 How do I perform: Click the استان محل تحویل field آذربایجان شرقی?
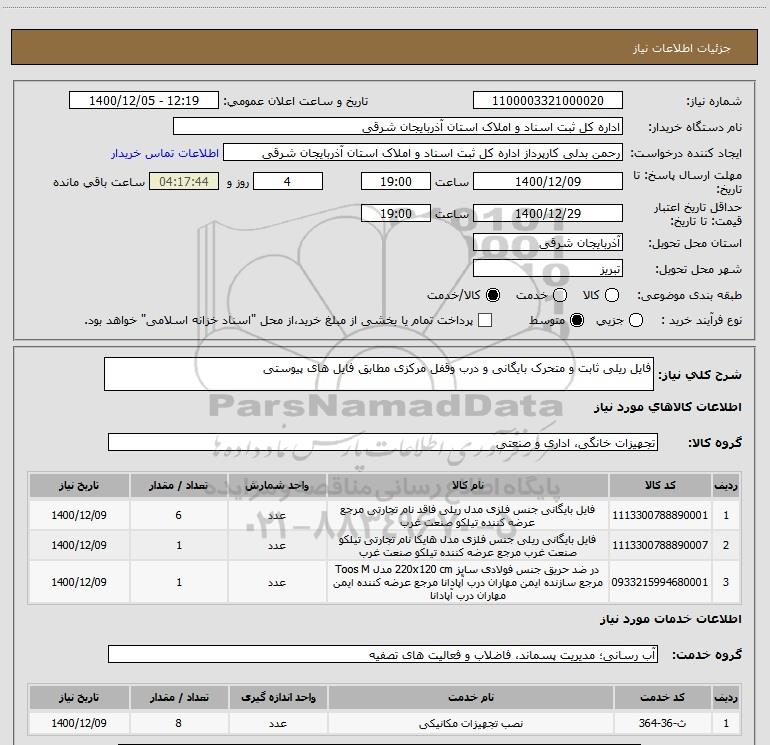pyautogui.click(x=548, y=243)
